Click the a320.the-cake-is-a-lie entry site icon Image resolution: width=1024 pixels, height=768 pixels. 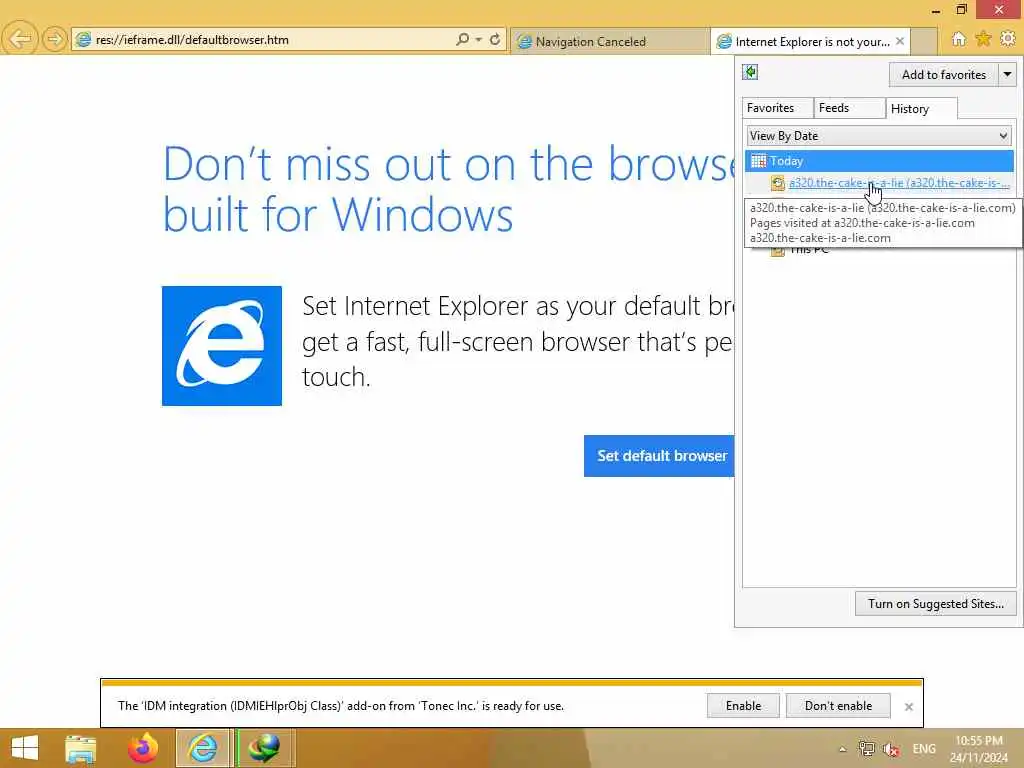[x=777, y=184]
